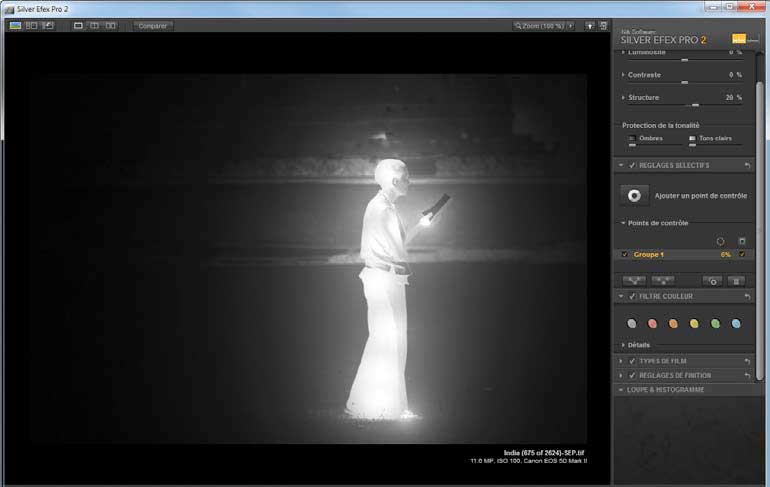Expand the Réglages de Finition section

point(621,376)
